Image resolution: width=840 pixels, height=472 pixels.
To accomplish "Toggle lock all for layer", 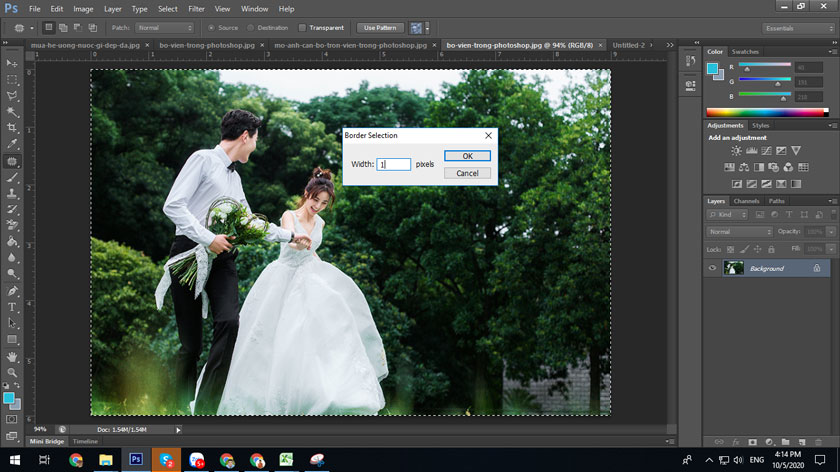I will [771, 250].
